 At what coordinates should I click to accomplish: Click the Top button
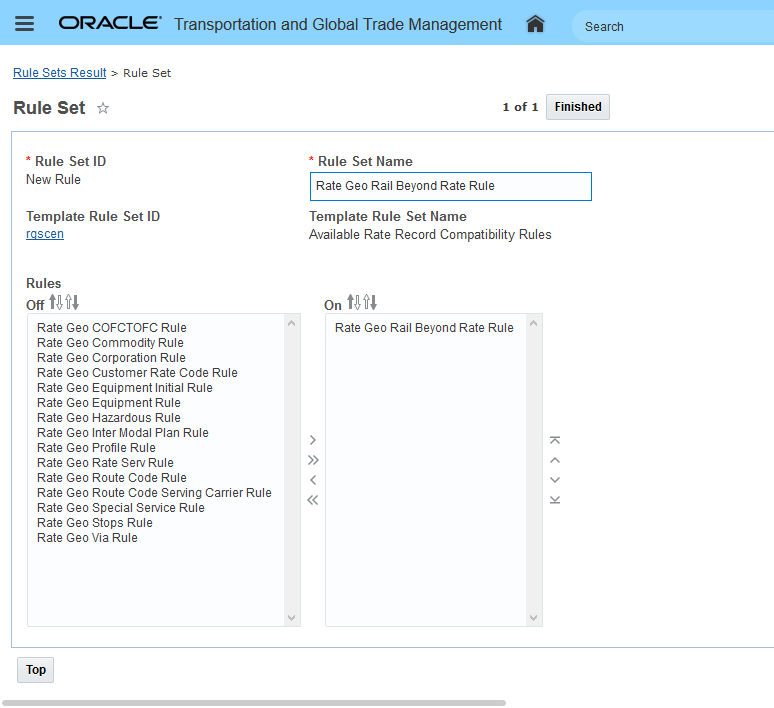coord(36,669)
